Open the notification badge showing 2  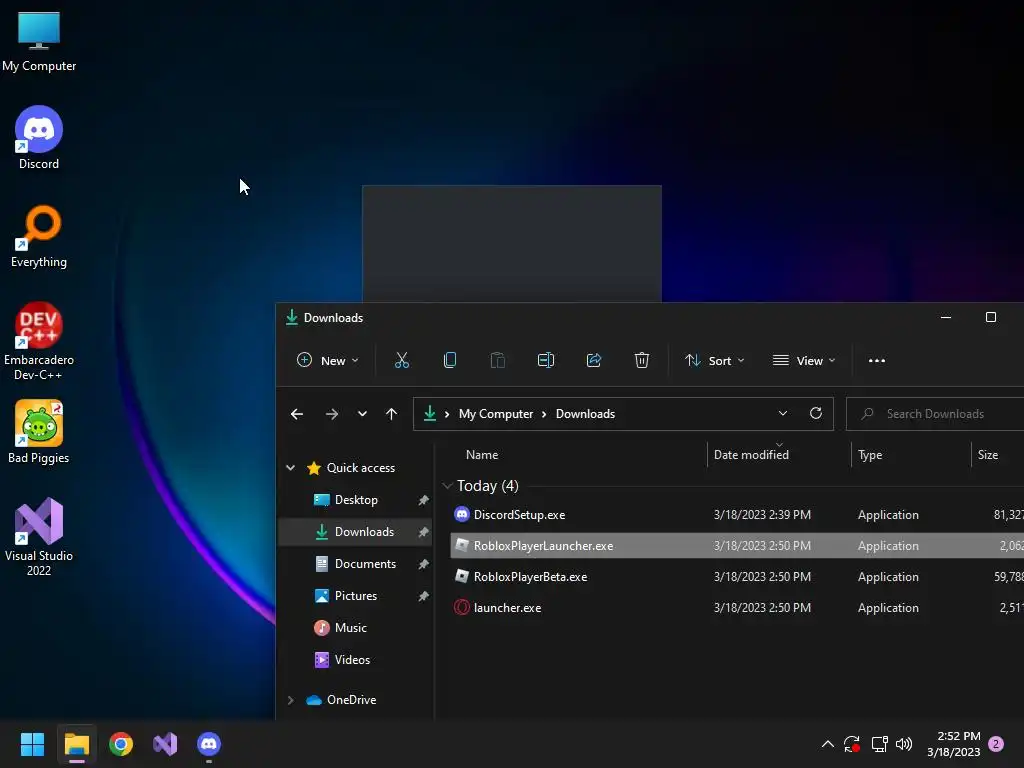pos(996,744)
